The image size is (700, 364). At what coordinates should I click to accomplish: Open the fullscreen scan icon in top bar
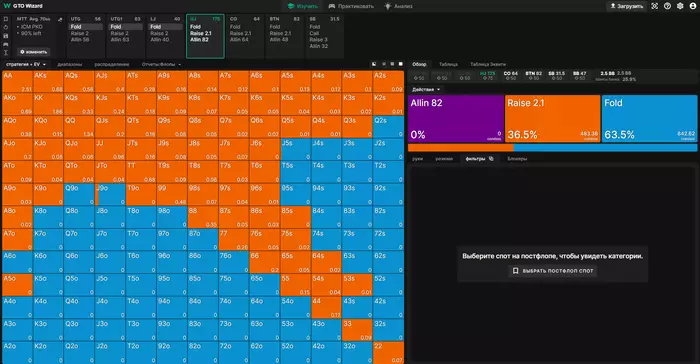(654, 6)
